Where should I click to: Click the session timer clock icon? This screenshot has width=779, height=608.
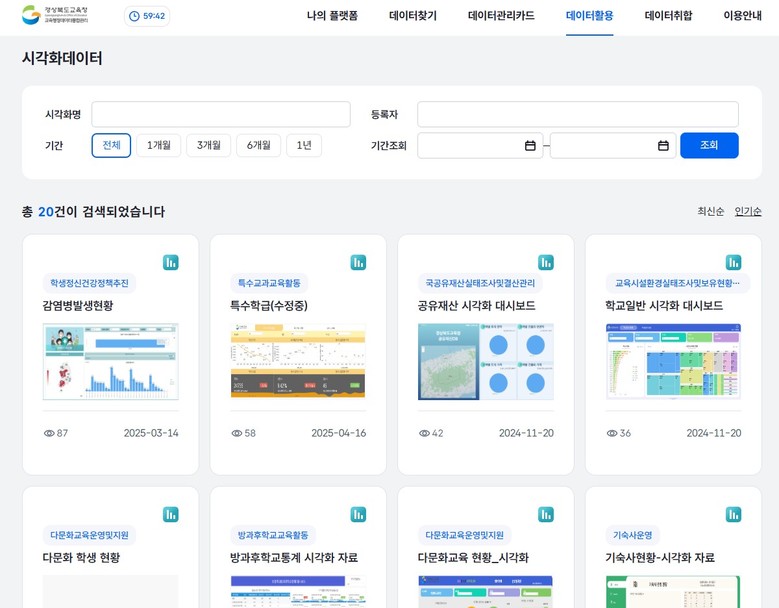134,16
